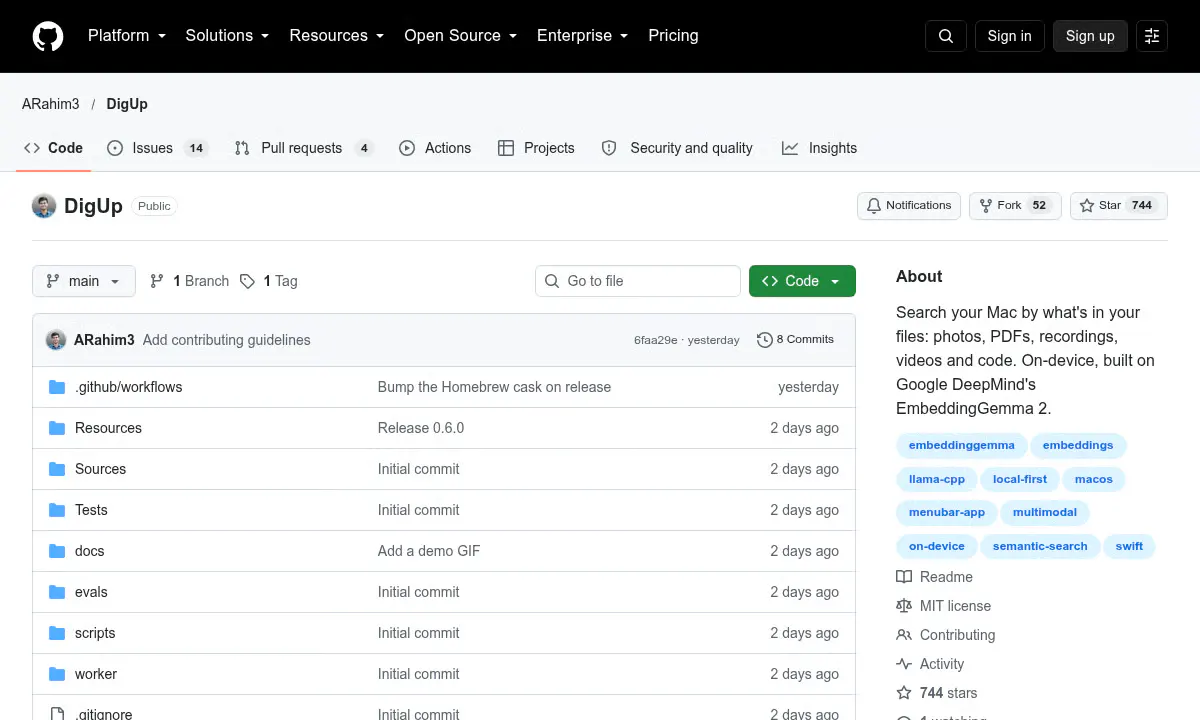Select the local-first topic tag

coord(1020,479)
